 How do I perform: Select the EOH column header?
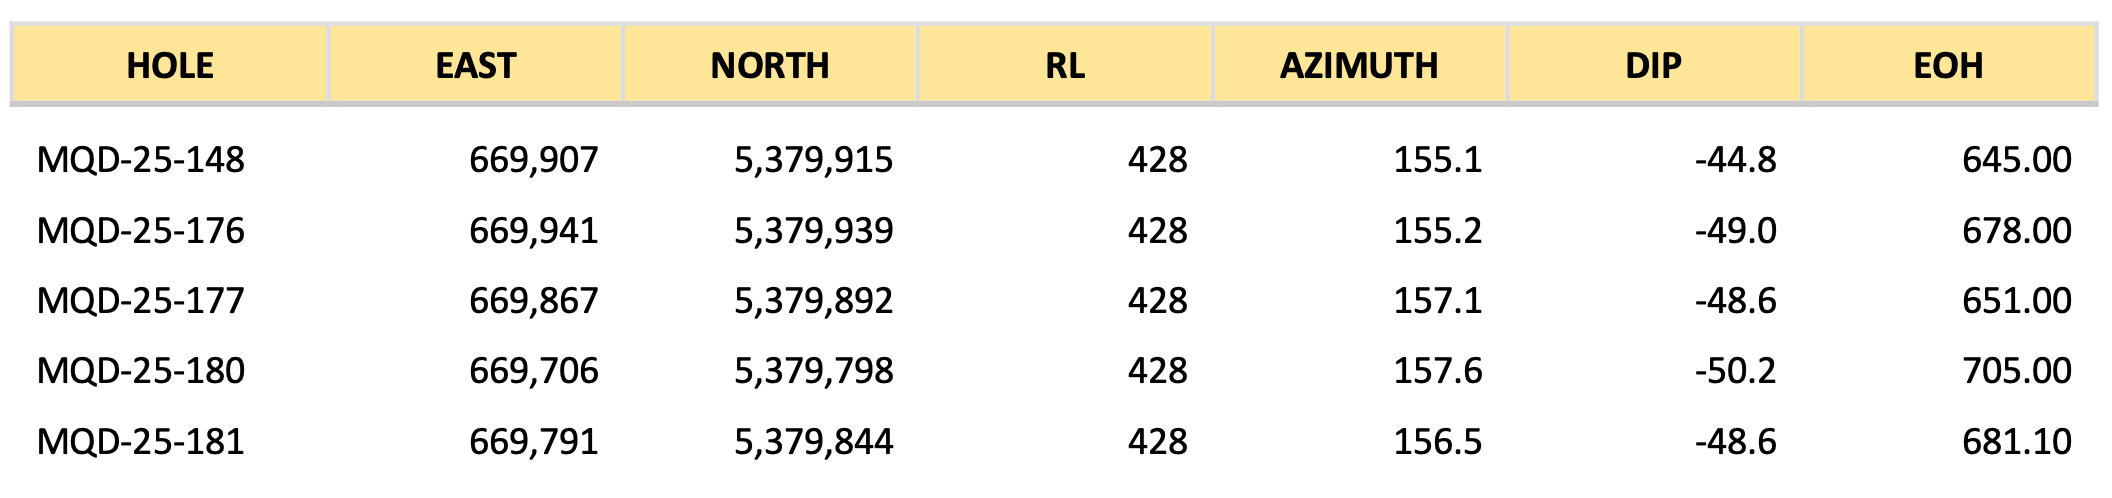tap(1948, 66)
